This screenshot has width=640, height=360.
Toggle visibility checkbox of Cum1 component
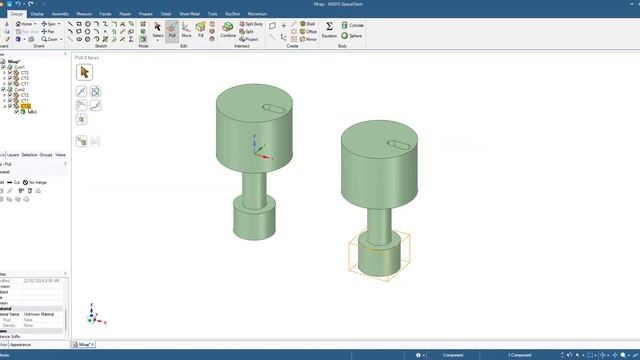(4, 67)
